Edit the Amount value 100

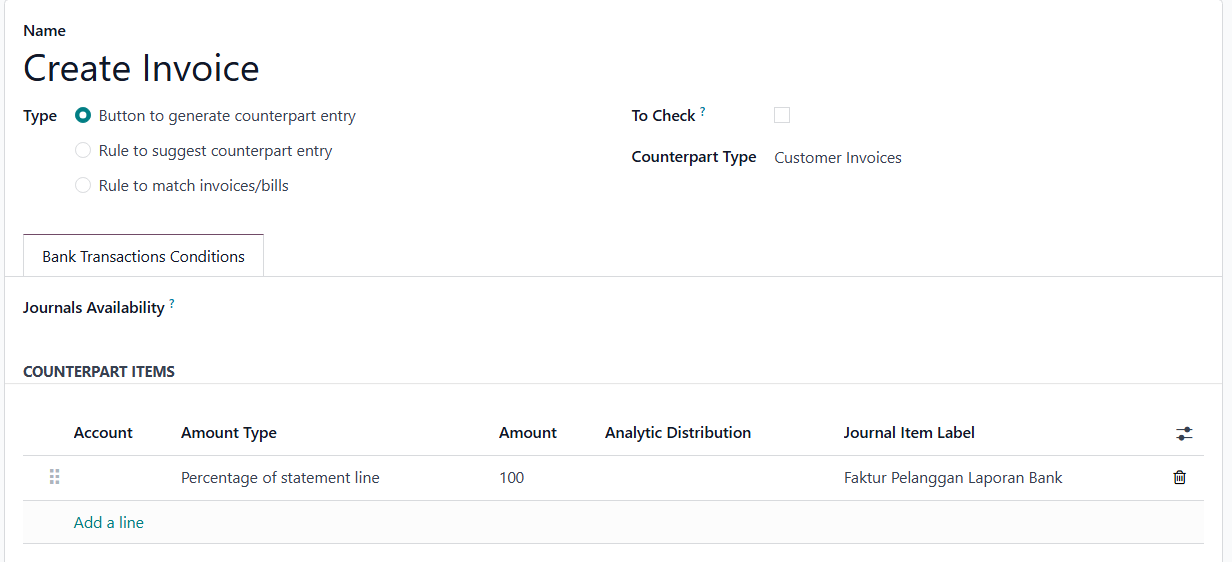pyautogui.click(x=545, y=478)
